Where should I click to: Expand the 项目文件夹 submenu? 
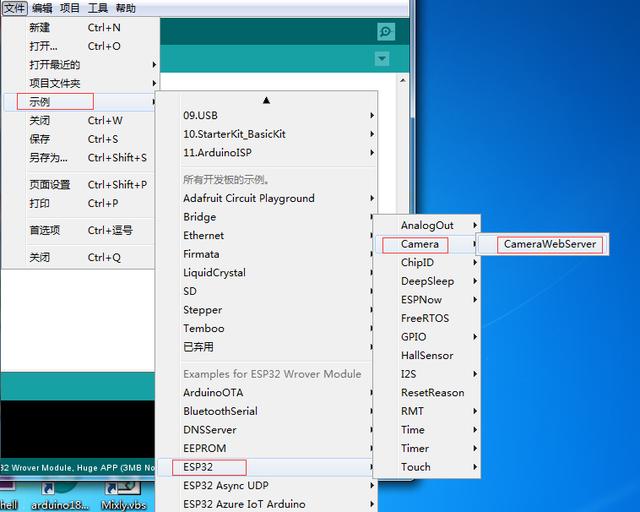[80, 83]
